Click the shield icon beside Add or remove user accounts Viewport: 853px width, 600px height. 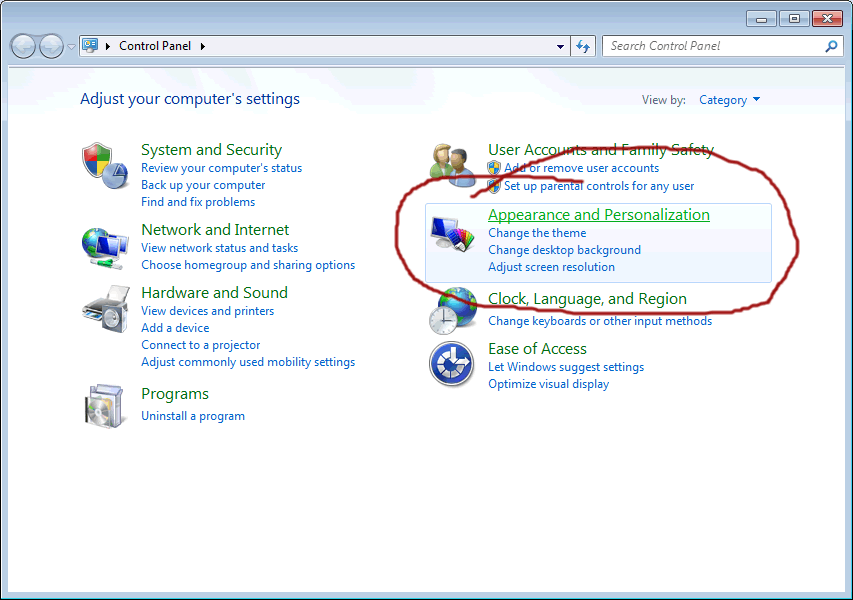493,168
